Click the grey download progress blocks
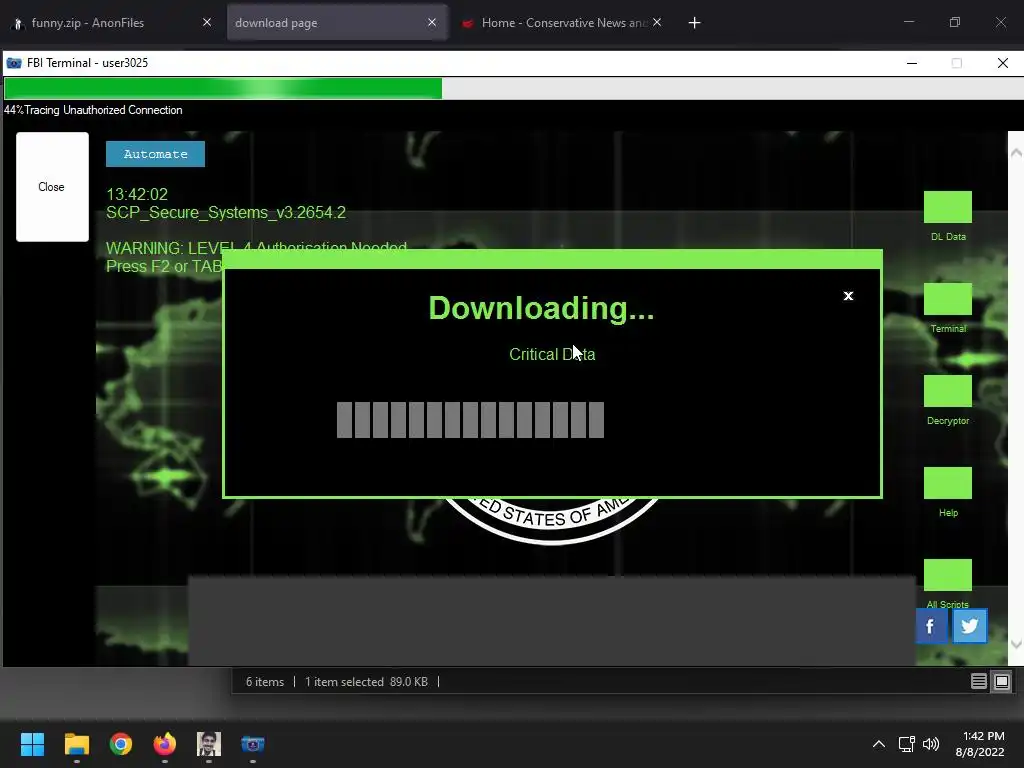 tap(470, 420)
